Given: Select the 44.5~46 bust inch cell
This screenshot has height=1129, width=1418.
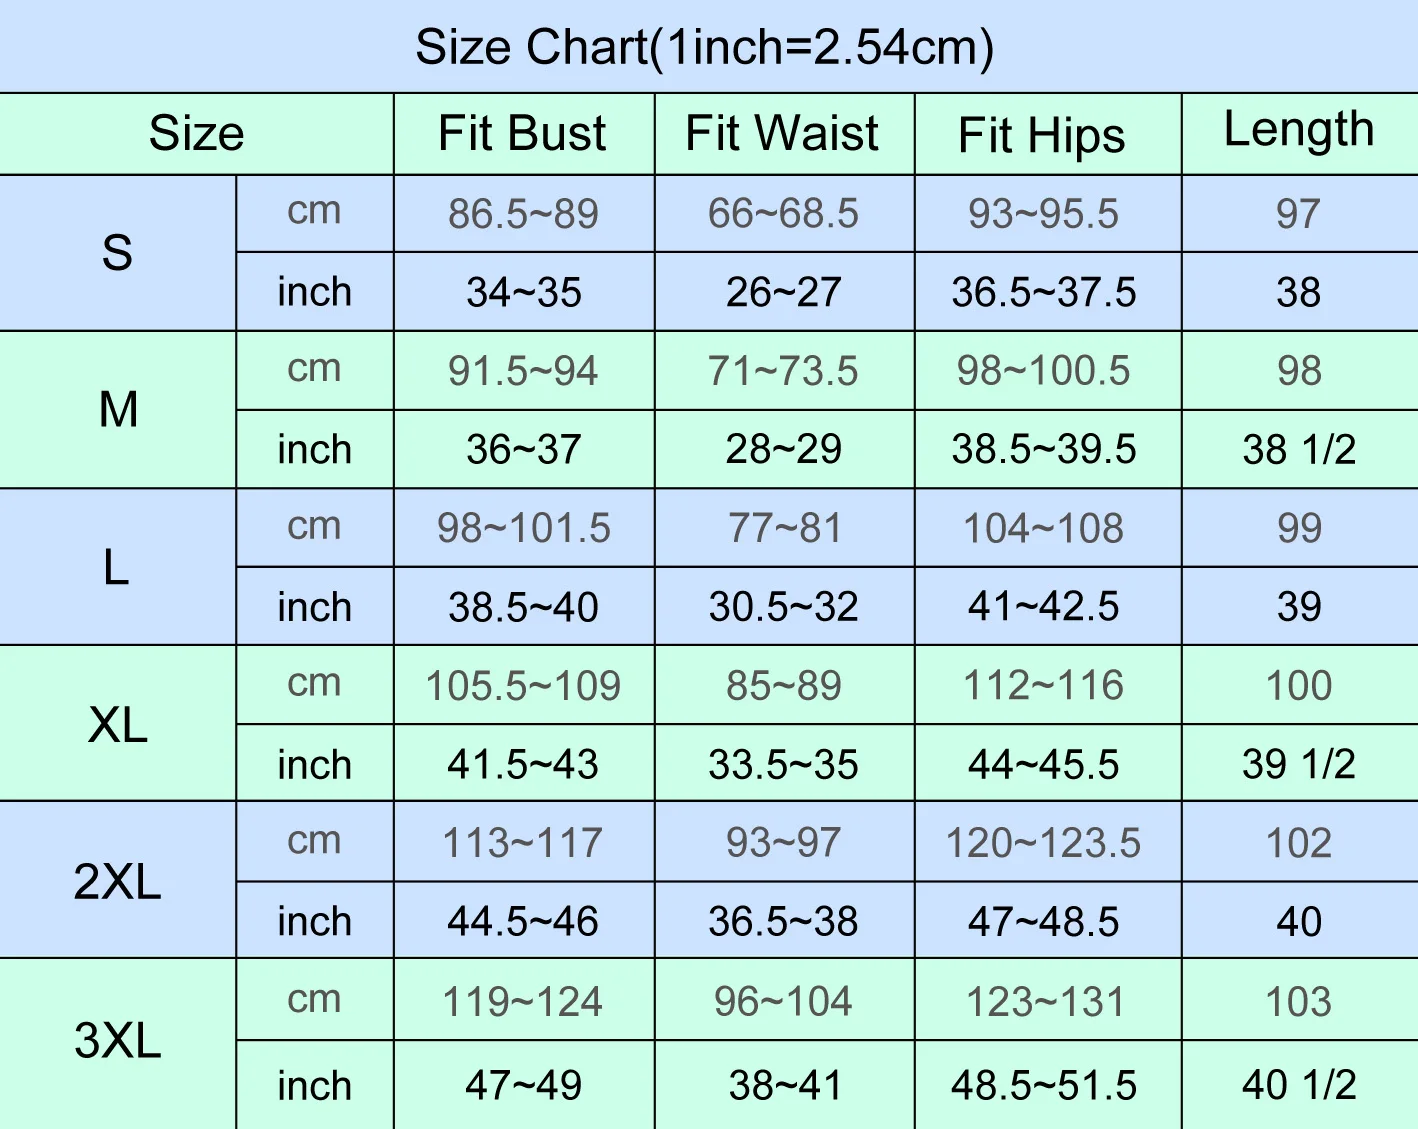Looking at the screenshot, I should (x=523, y=922).
